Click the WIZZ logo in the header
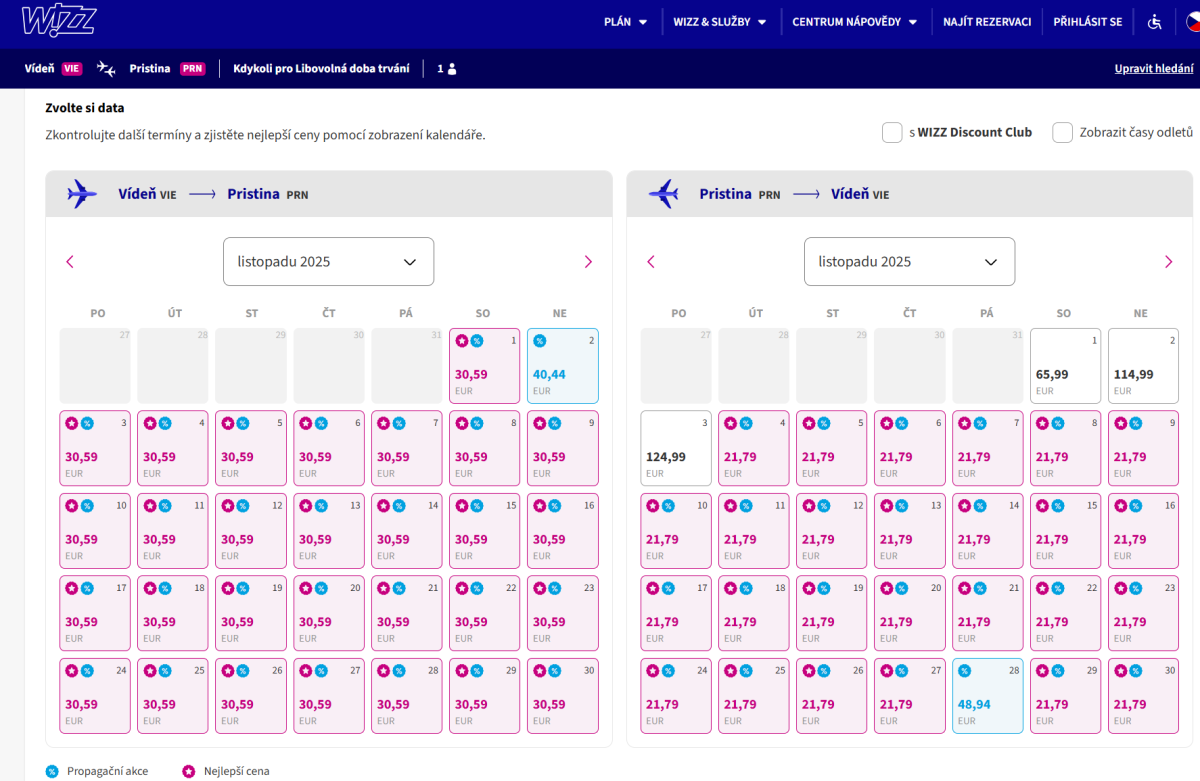 coord(61,21)
